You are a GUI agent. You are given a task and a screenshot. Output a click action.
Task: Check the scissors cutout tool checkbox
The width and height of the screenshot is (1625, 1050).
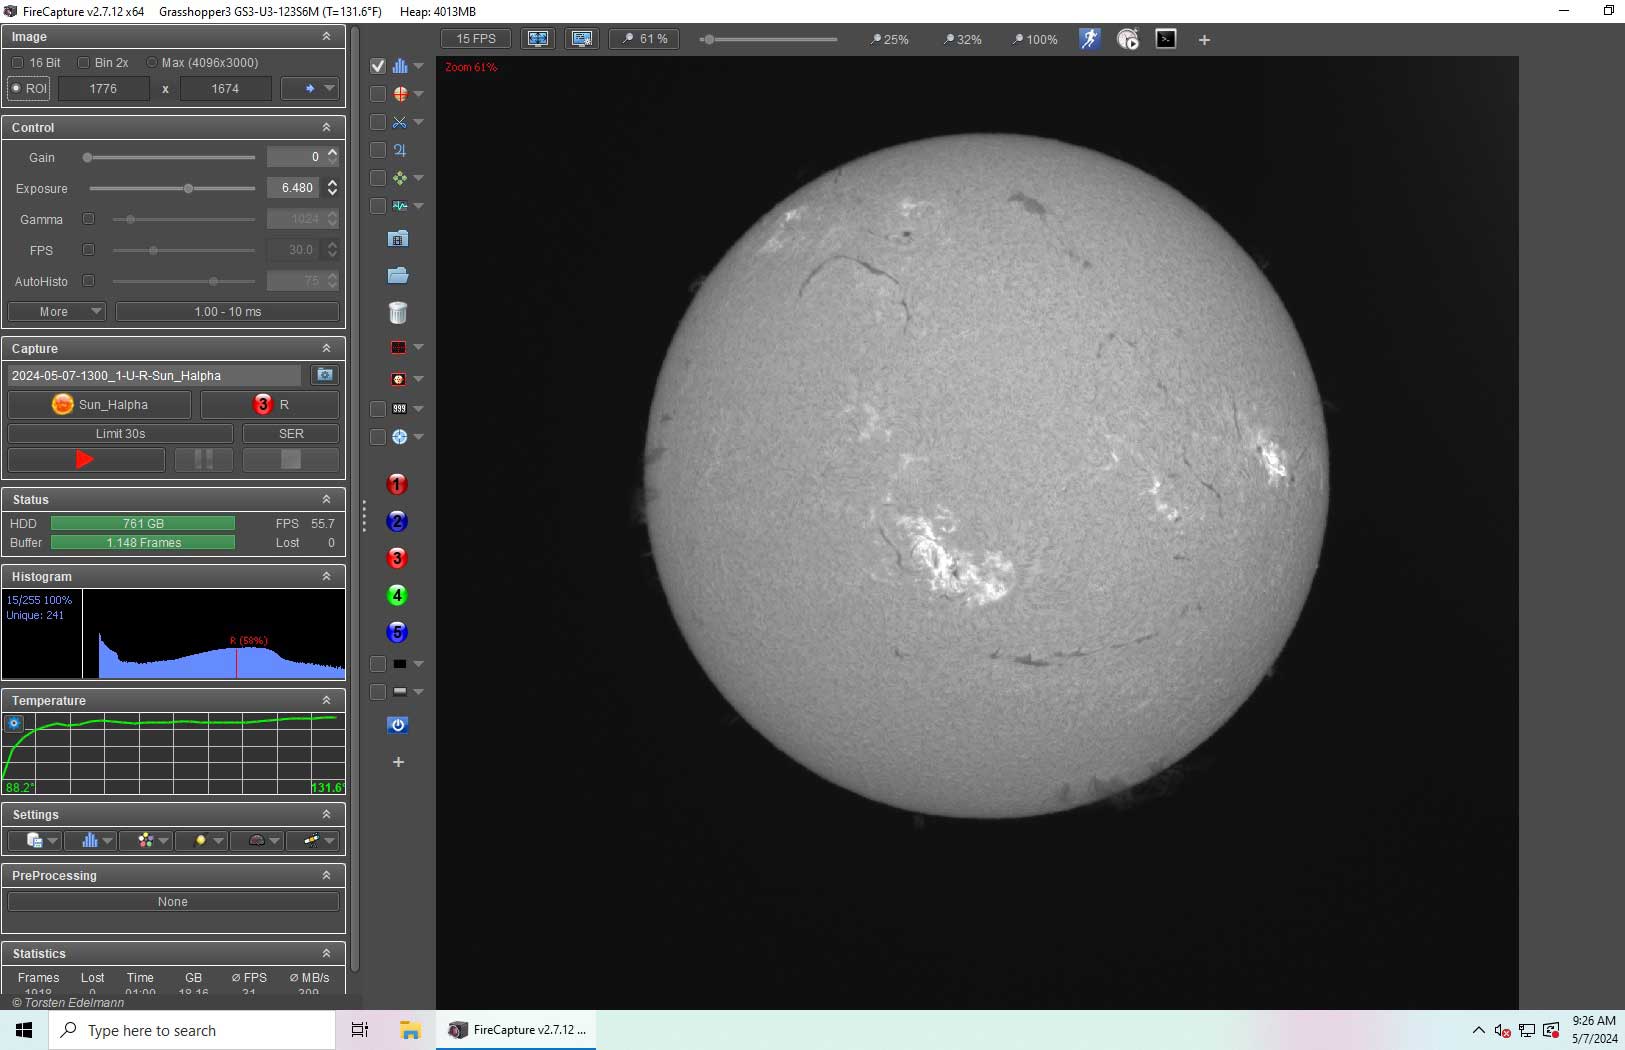378,122
